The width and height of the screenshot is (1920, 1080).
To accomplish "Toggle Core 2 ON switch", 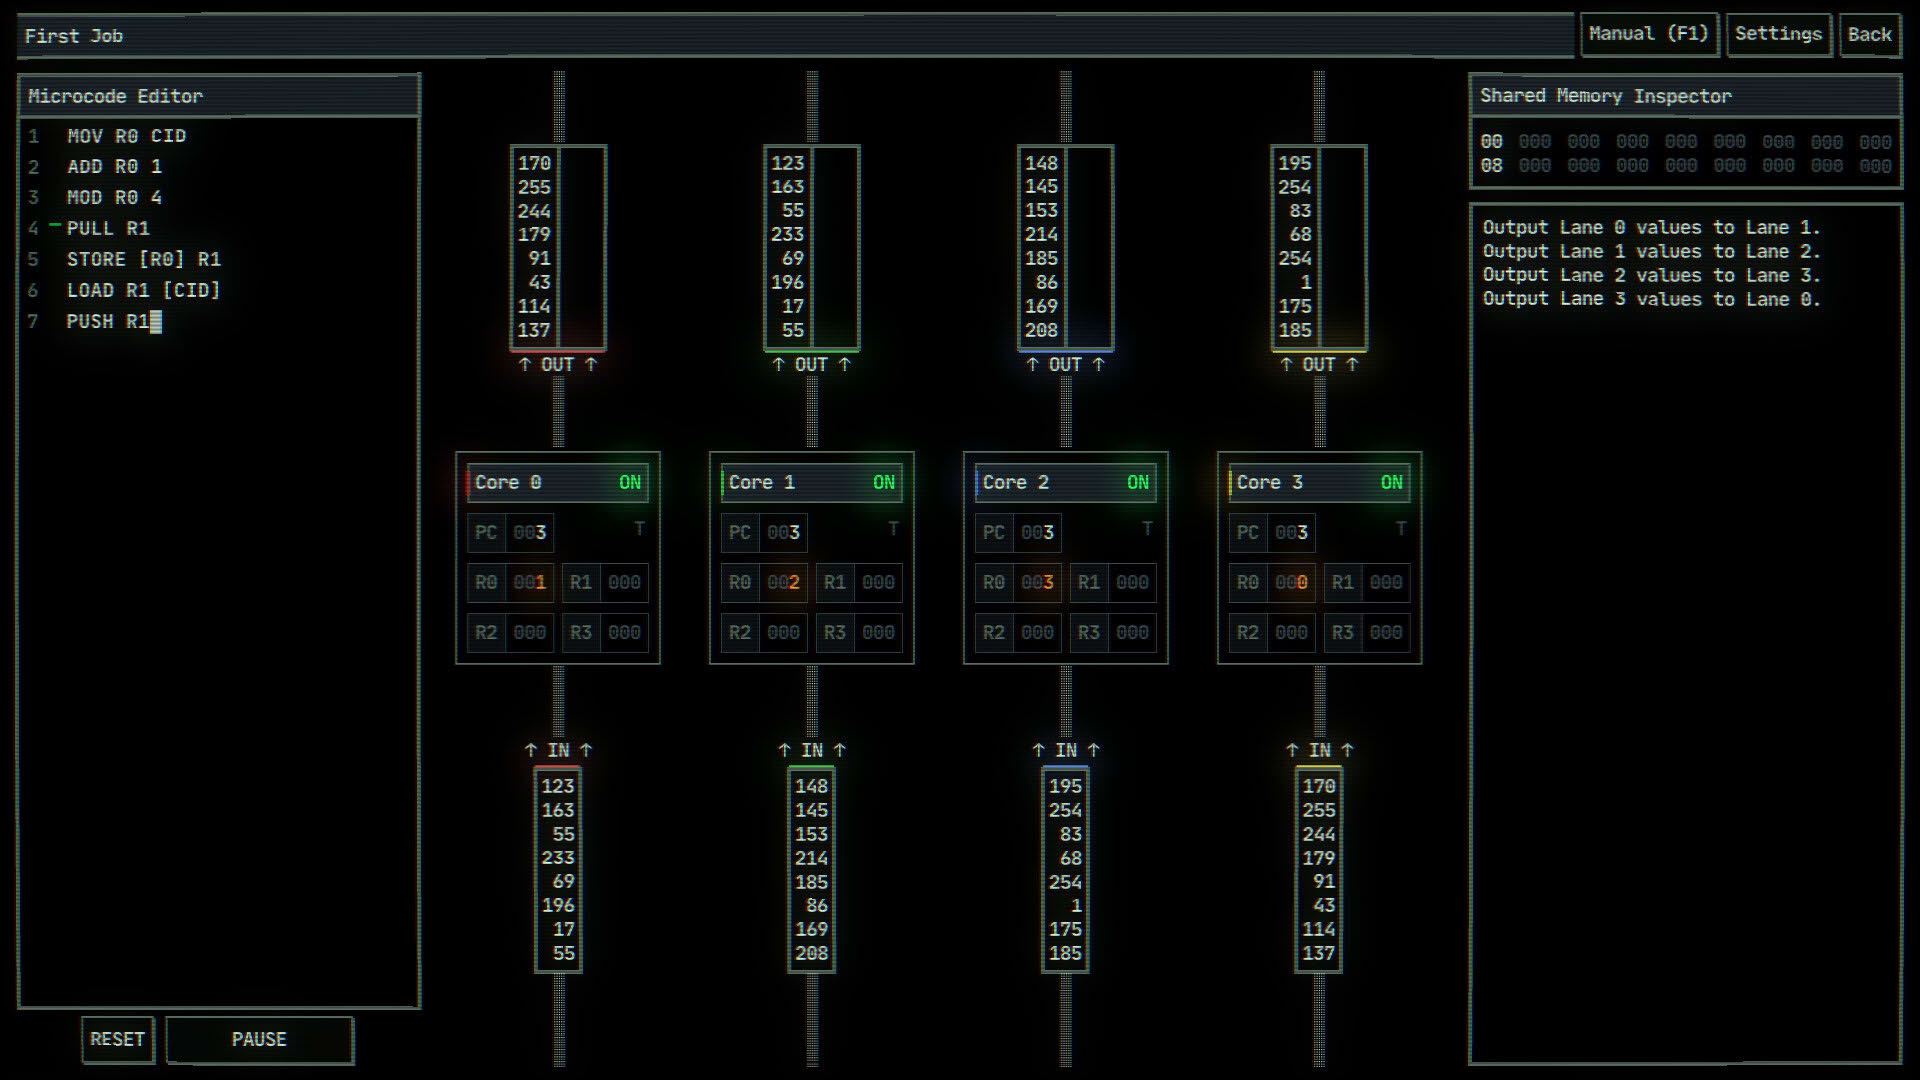I will (1138, 483).
